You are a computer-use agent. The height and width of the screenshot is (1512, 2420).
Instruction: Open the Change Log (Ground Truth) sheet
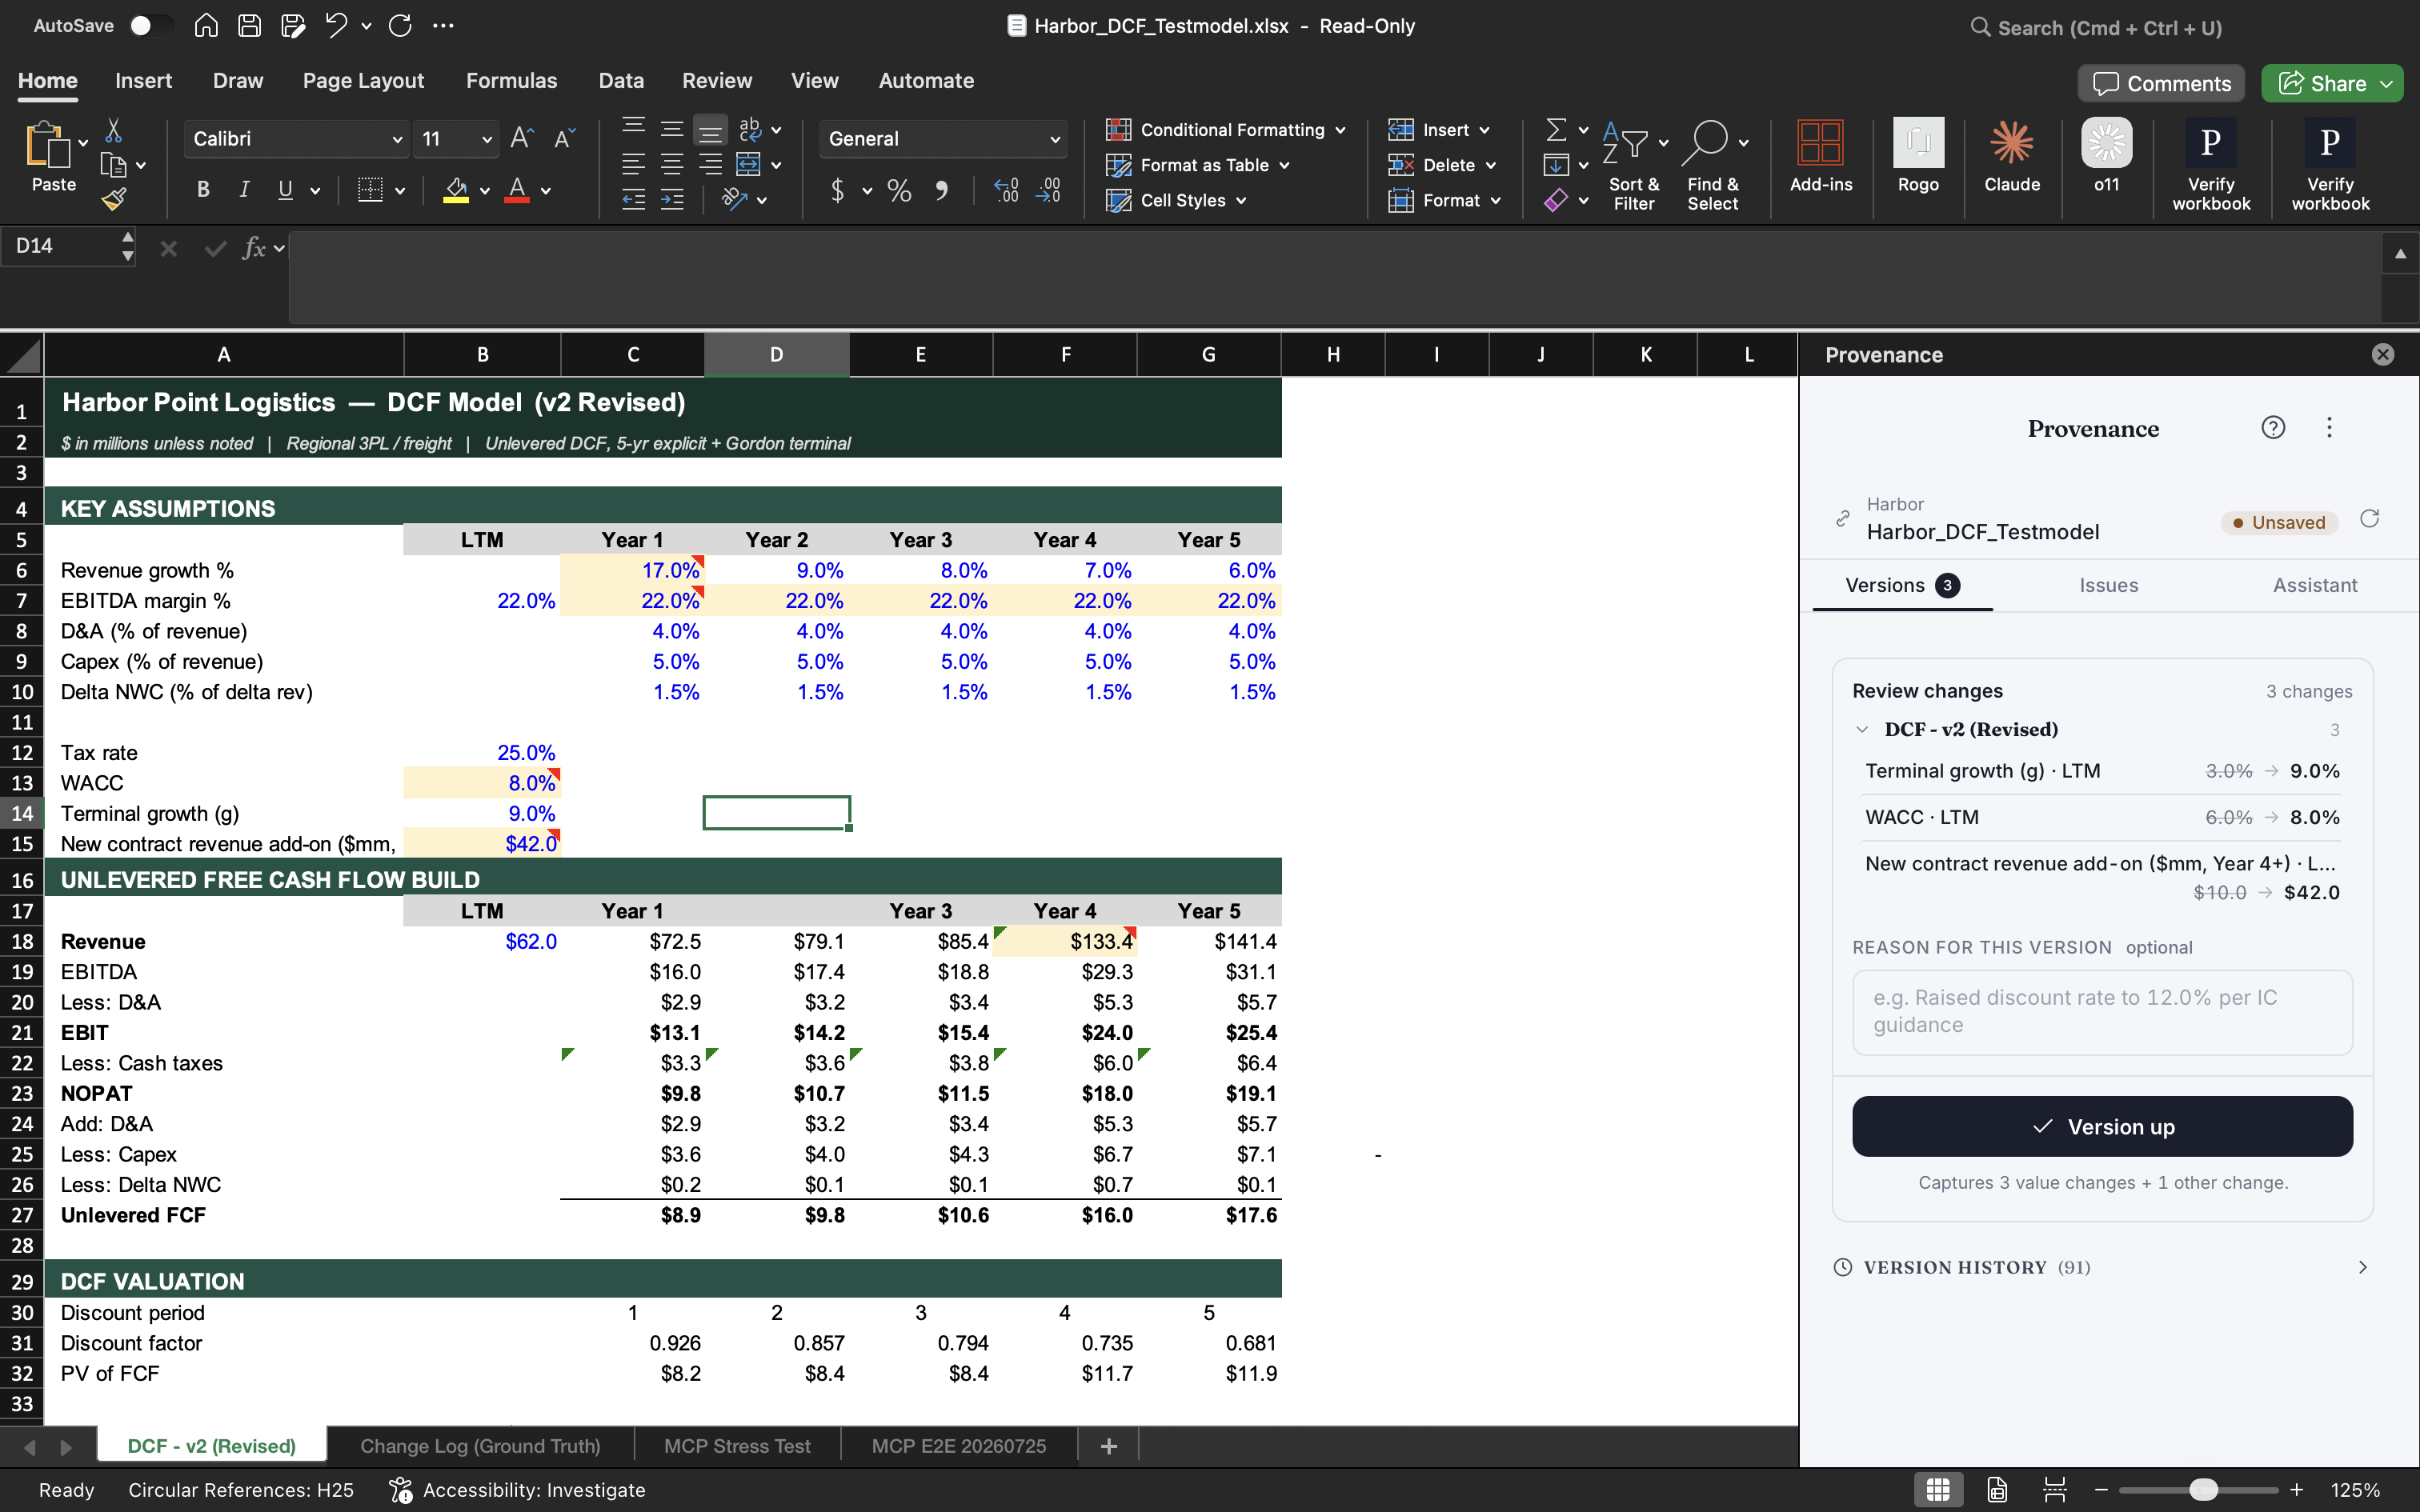tap(480, 1446)
